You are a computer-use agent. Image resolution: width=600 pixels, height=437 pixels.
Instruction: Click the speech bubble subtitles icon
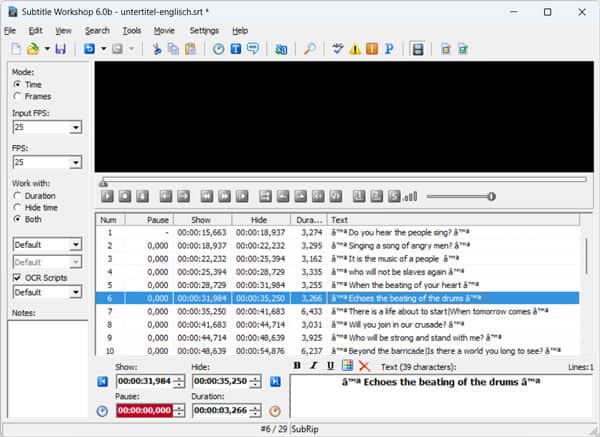click(253, 49)
